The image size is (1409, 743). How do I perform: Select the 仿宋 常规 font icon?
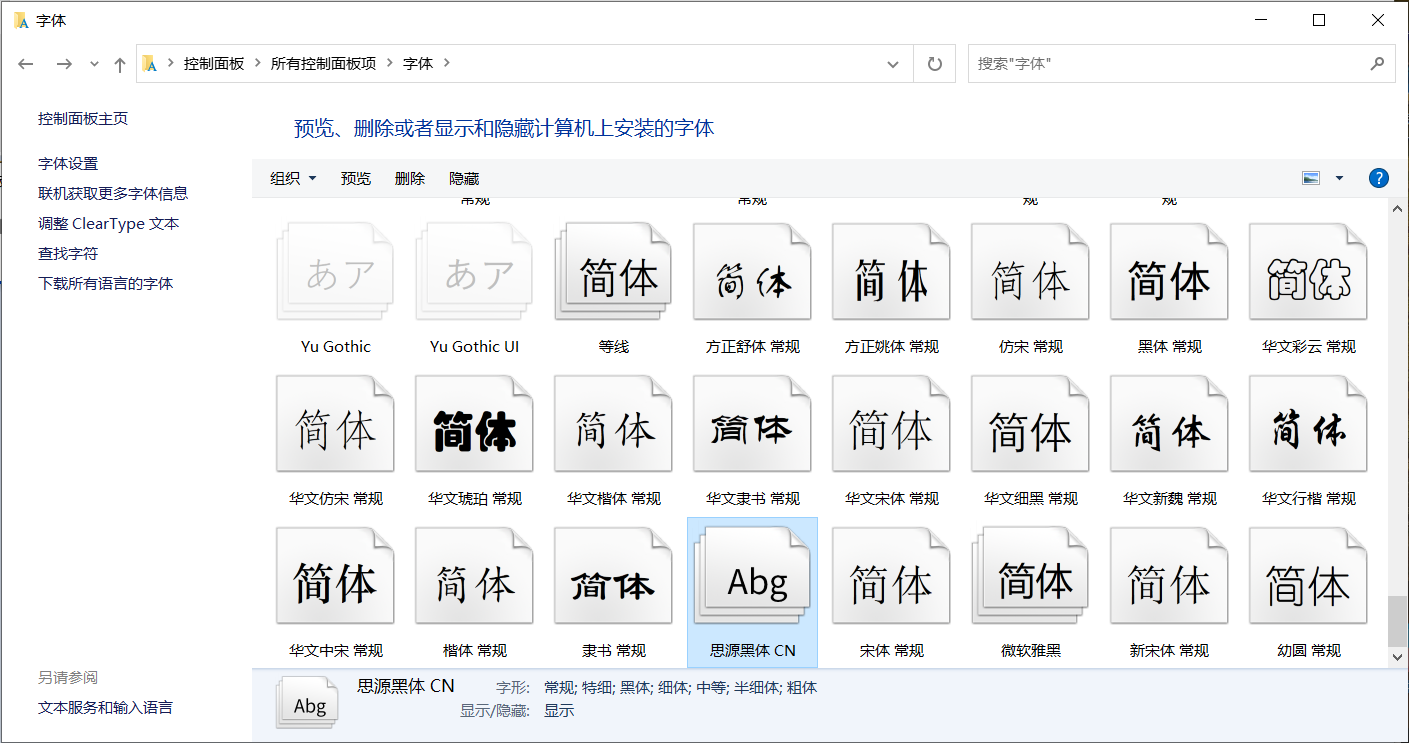[1030, 272]
